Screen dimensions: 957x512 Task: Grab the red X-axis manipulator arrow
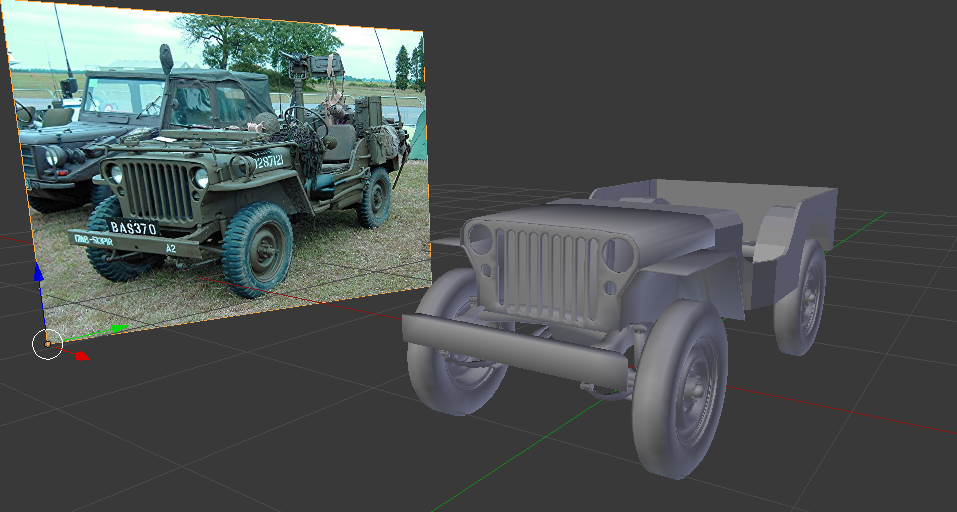[x=81, y=355]
